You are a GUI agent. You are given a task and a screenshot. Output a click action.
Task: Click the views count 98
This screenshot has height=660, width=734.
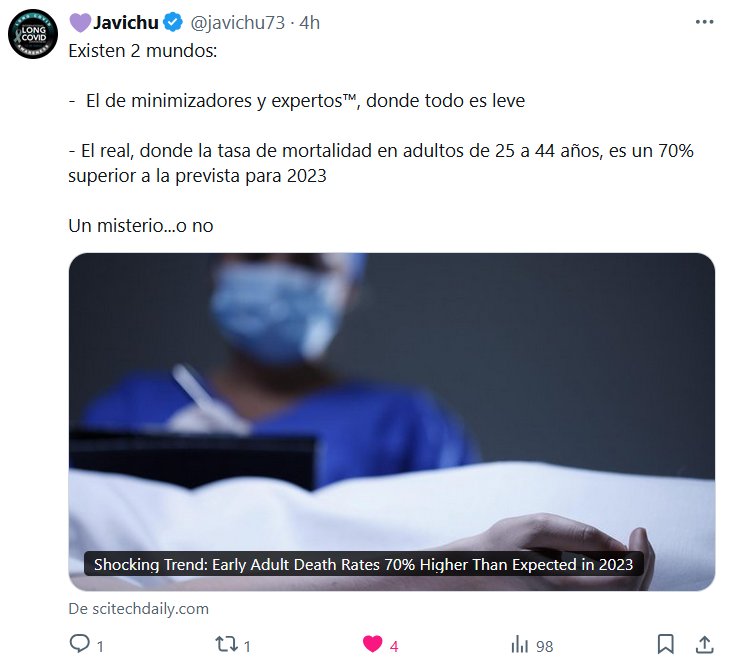(544, 646)
